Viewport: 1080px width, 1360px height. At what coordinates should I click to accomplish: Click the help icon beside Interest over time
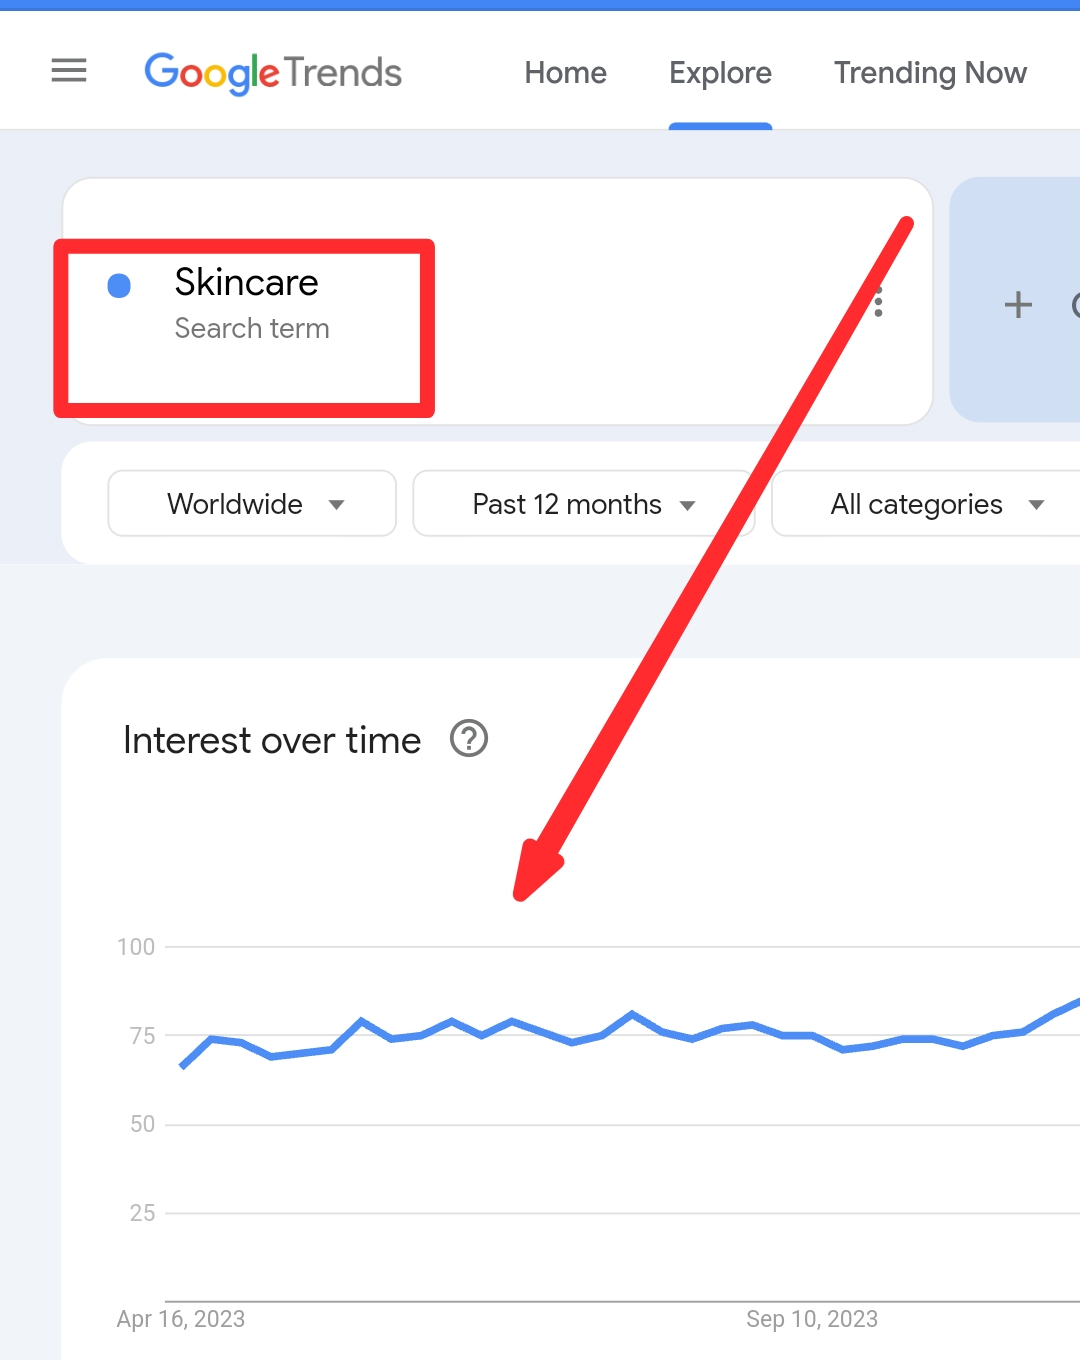point(468,739)
